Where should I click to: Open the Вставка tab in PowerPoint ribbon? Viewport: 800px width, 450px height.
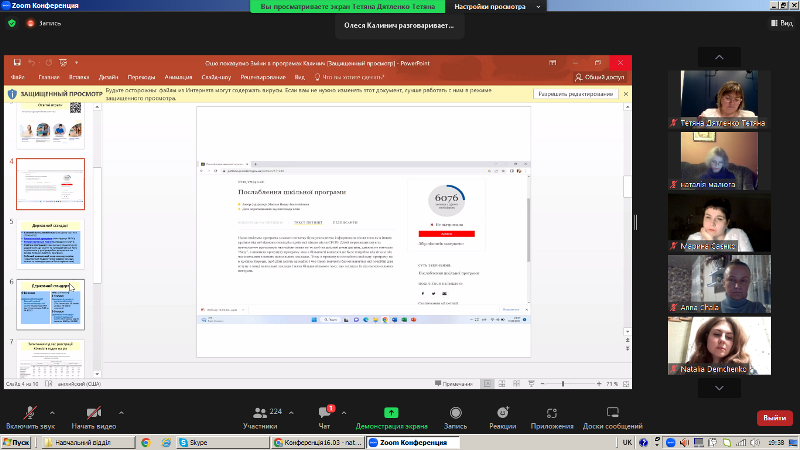(80, 77)
